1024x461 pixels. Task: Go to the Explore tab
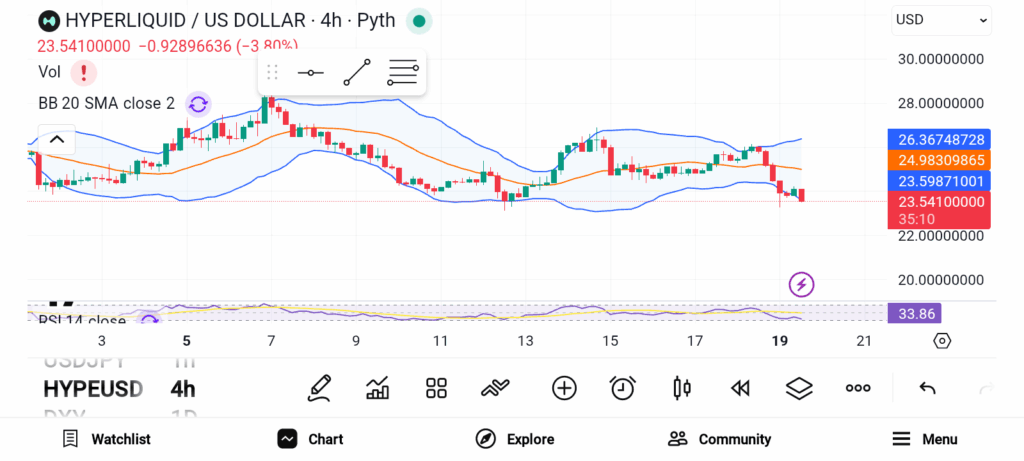515,439
